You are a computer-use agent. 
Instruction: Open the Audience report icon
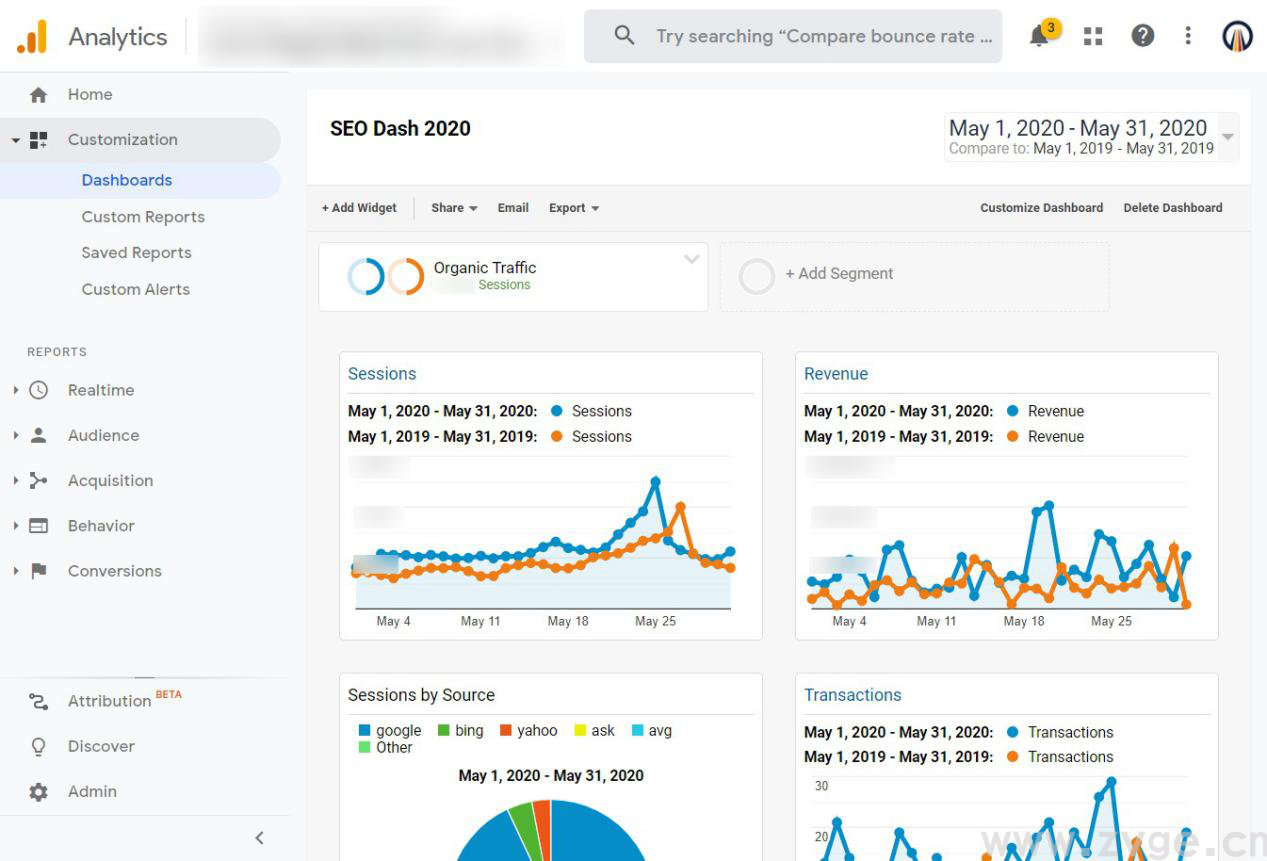[x=38, y=435]
